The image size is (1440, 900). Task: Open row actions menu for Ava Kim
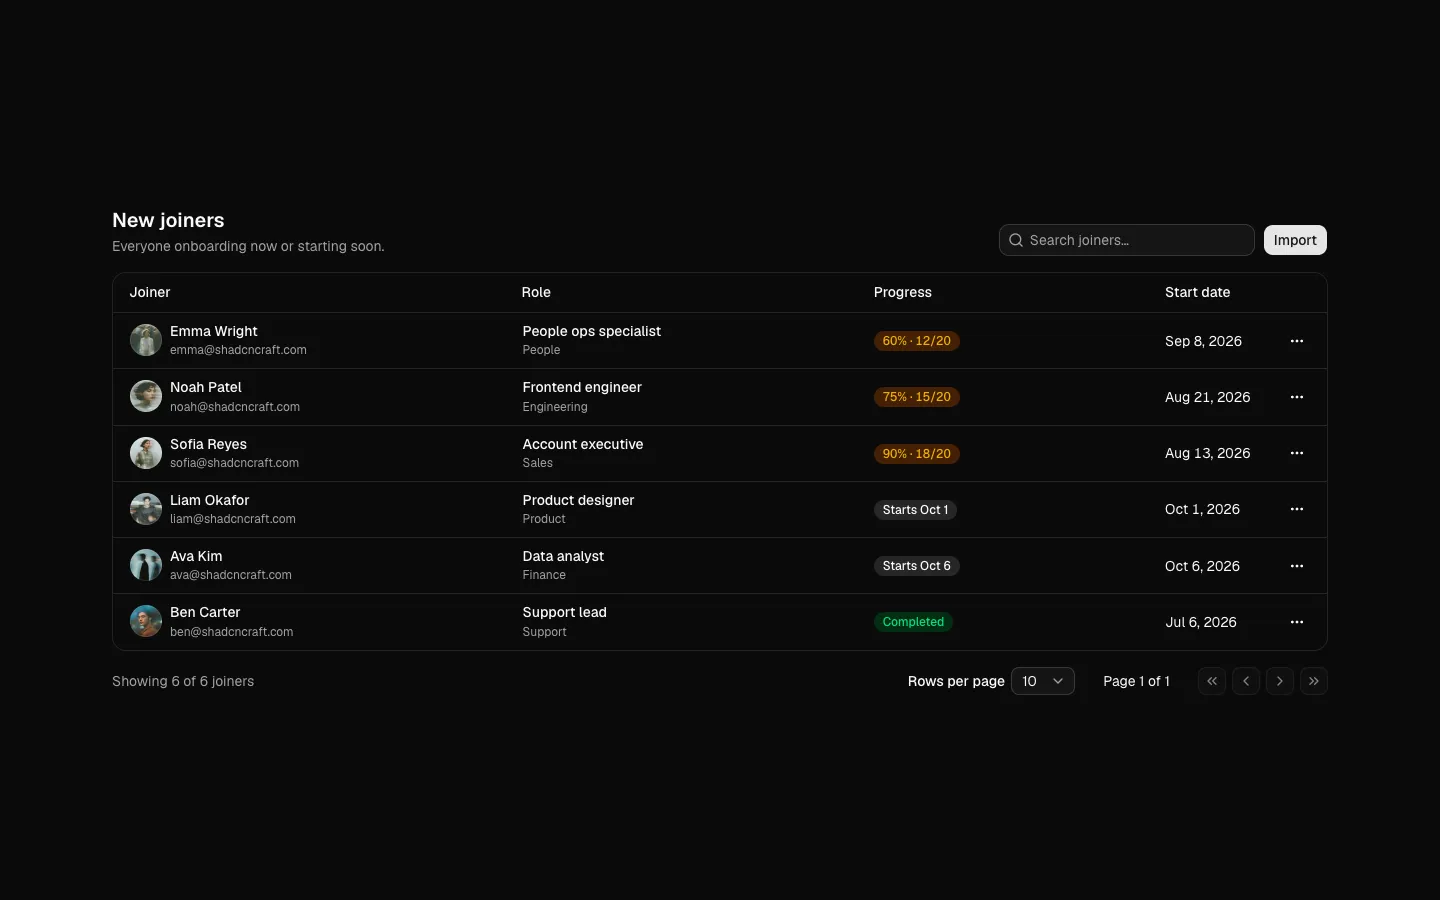(1297, 566)
